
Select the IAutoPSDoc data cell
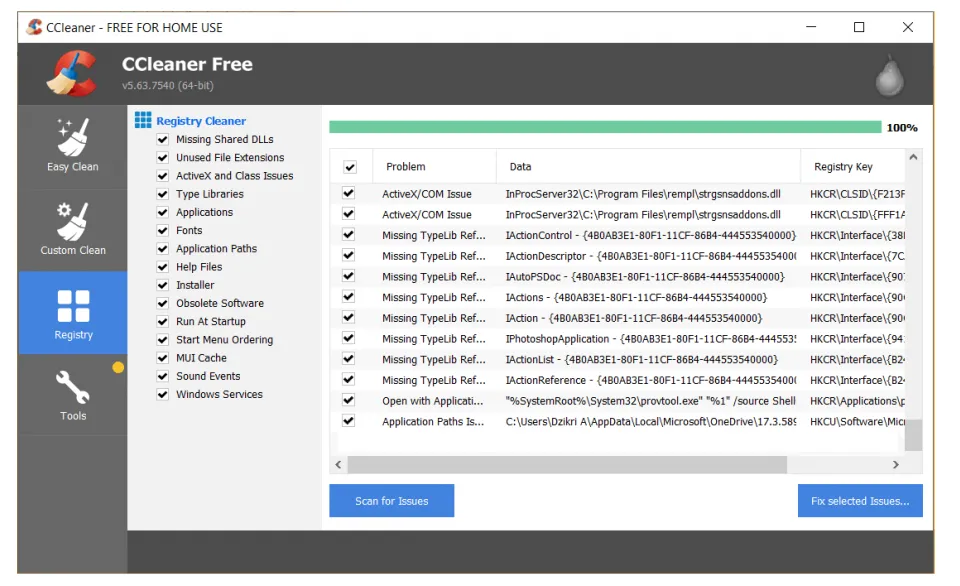645,277
